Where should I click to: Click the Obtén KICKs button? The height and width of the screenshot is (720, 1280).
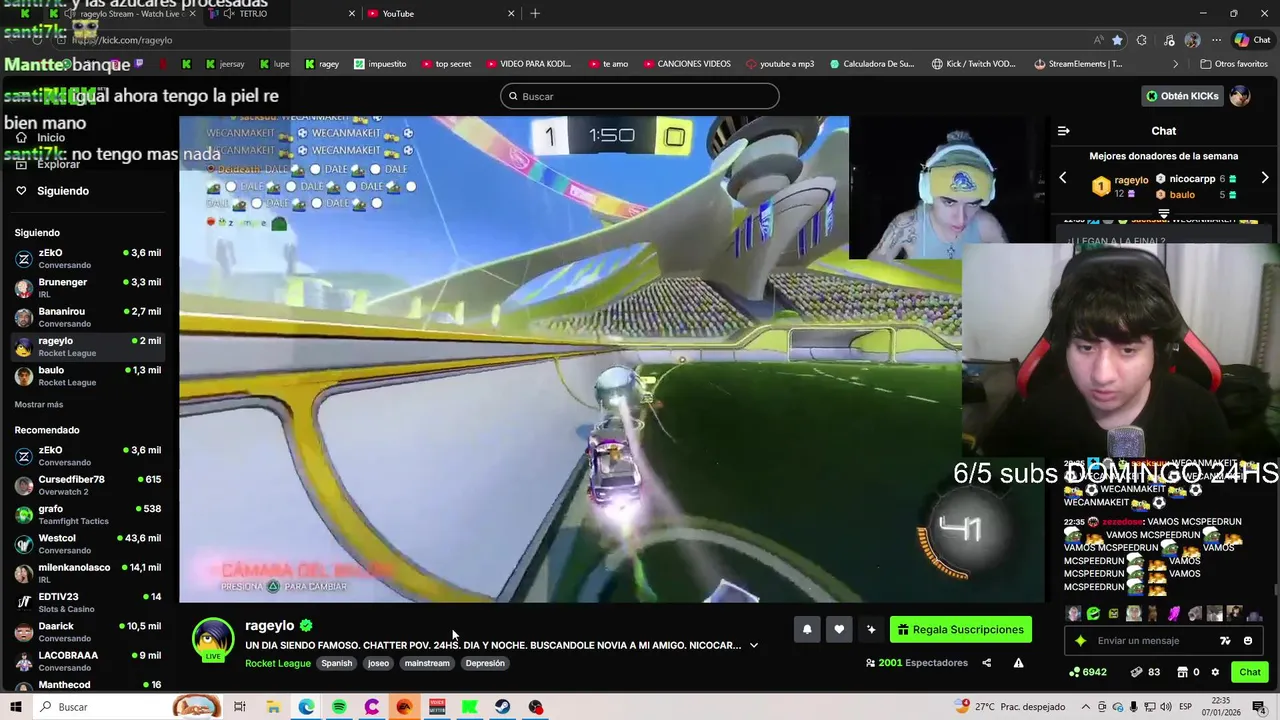coord(1183,96)
